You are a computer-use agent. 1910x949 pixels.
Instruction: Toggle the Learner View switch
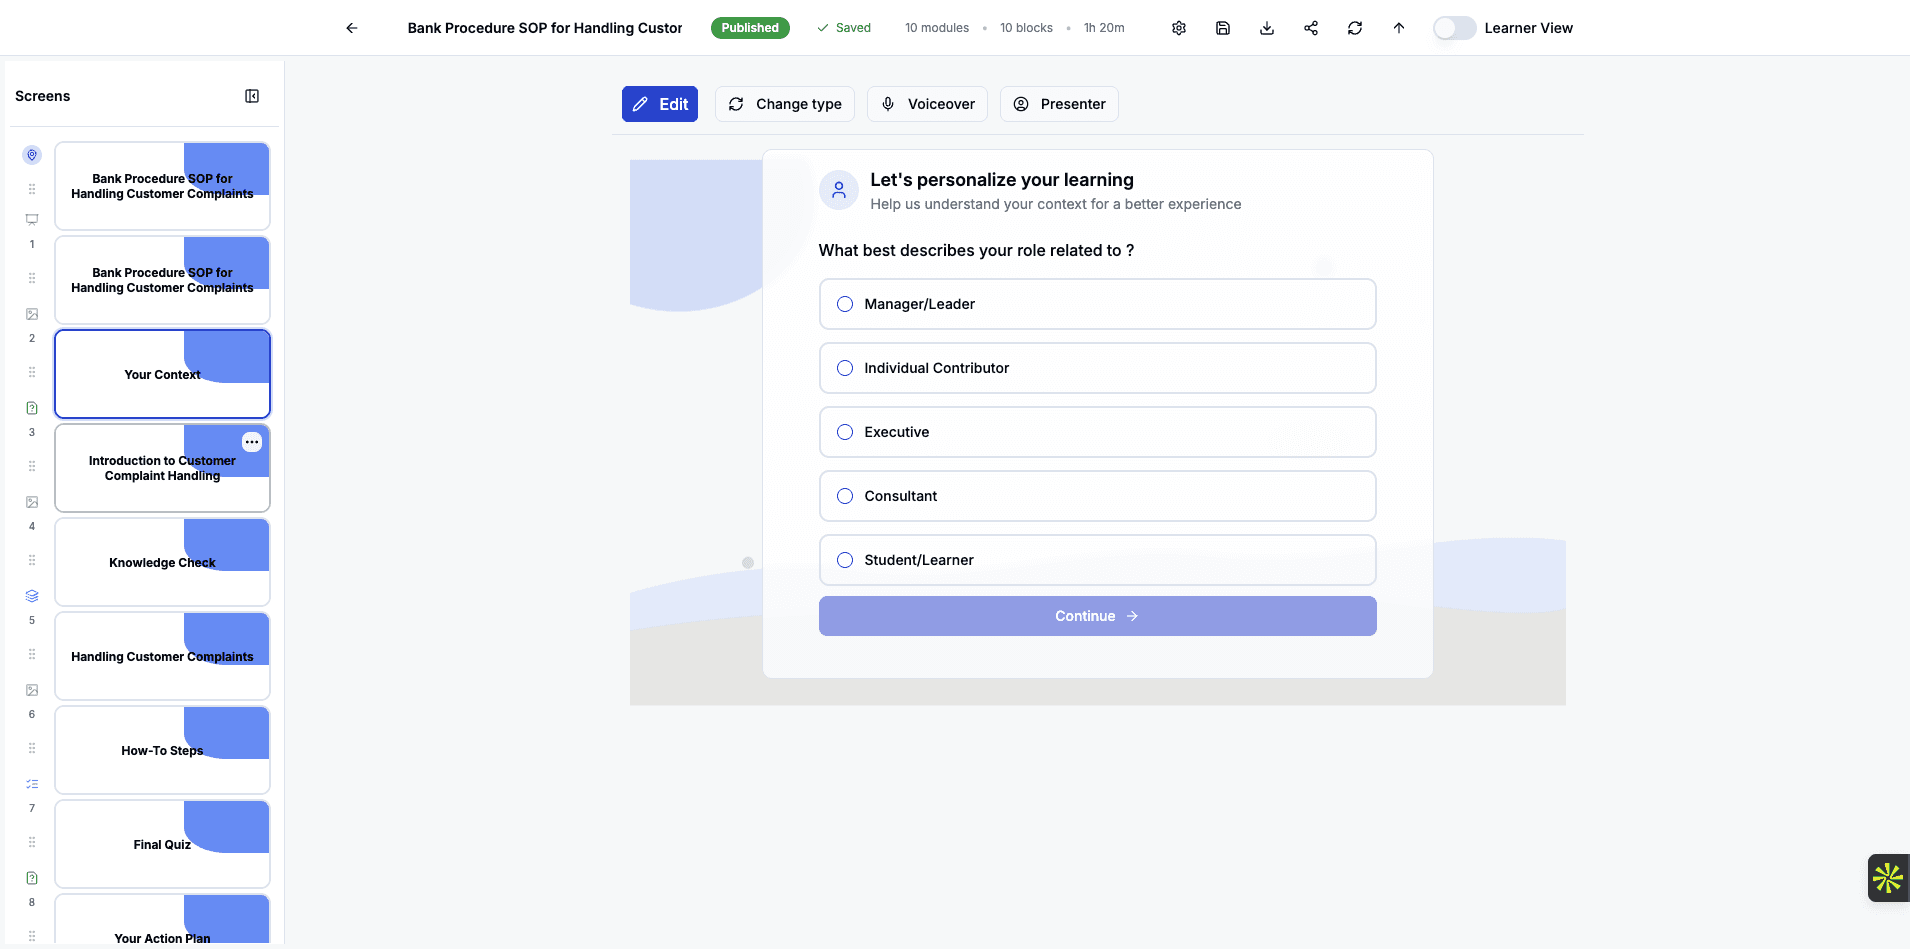point(1454,27)
